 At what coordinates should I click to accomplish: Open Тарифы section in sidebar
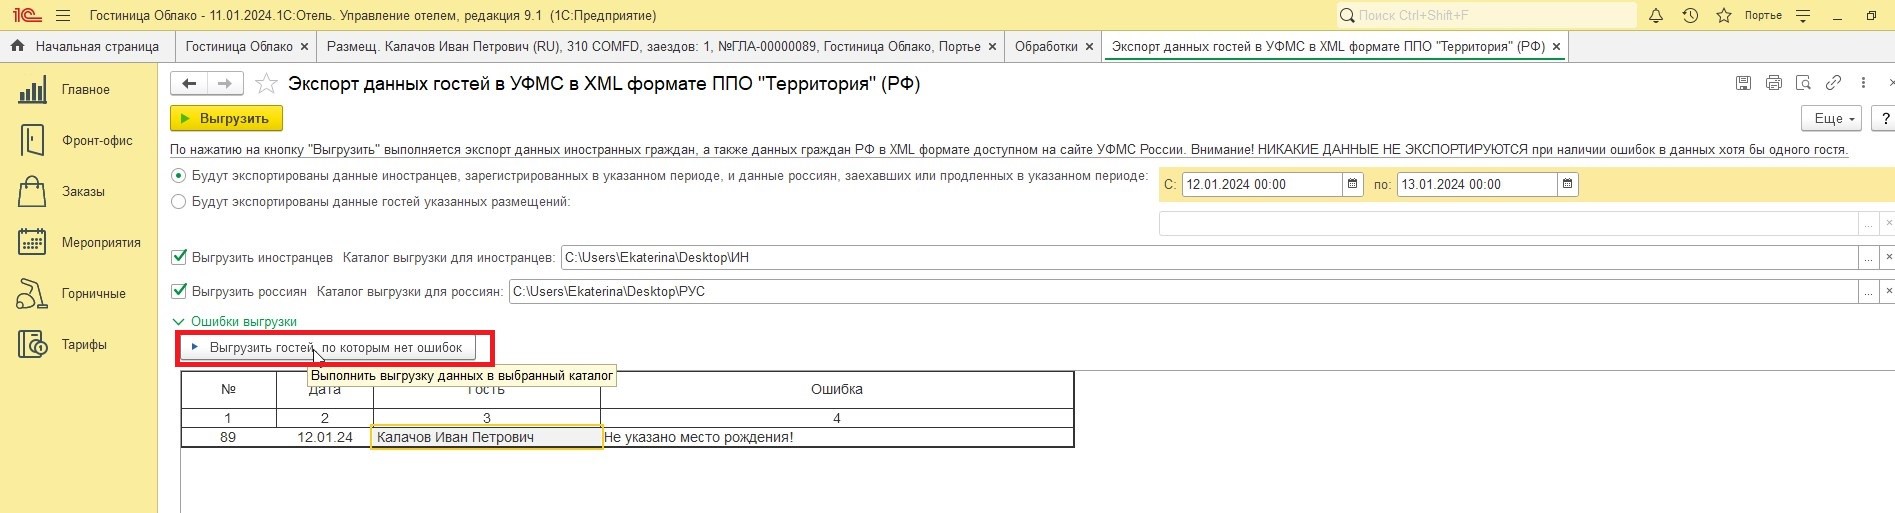click(78, 345)
